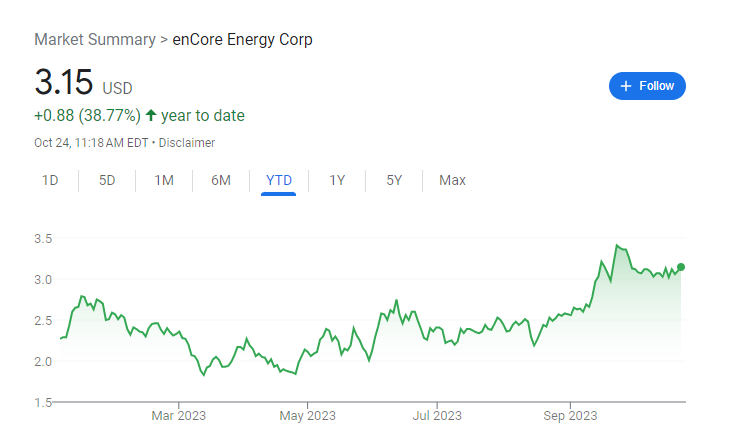This screenshot has height=436, width=736.
Task: Click the Mar 2023 axis marker
Action: [x=178, y=415]
